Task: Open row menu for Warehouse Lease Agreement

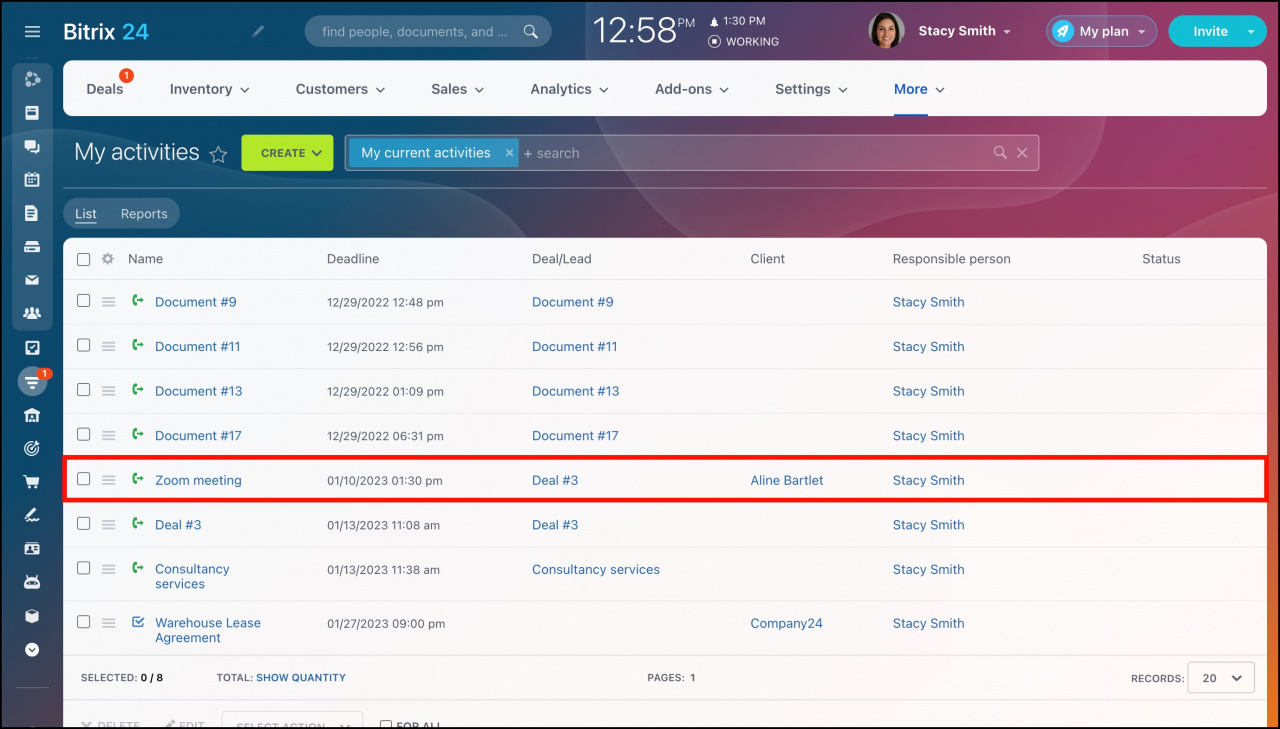Action: coord(109,623)
